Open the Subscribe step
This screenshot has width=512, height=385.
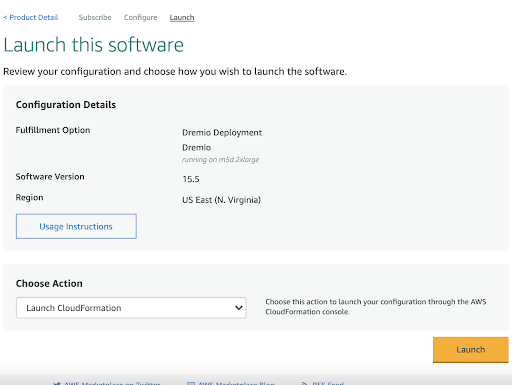click(95, 17)
